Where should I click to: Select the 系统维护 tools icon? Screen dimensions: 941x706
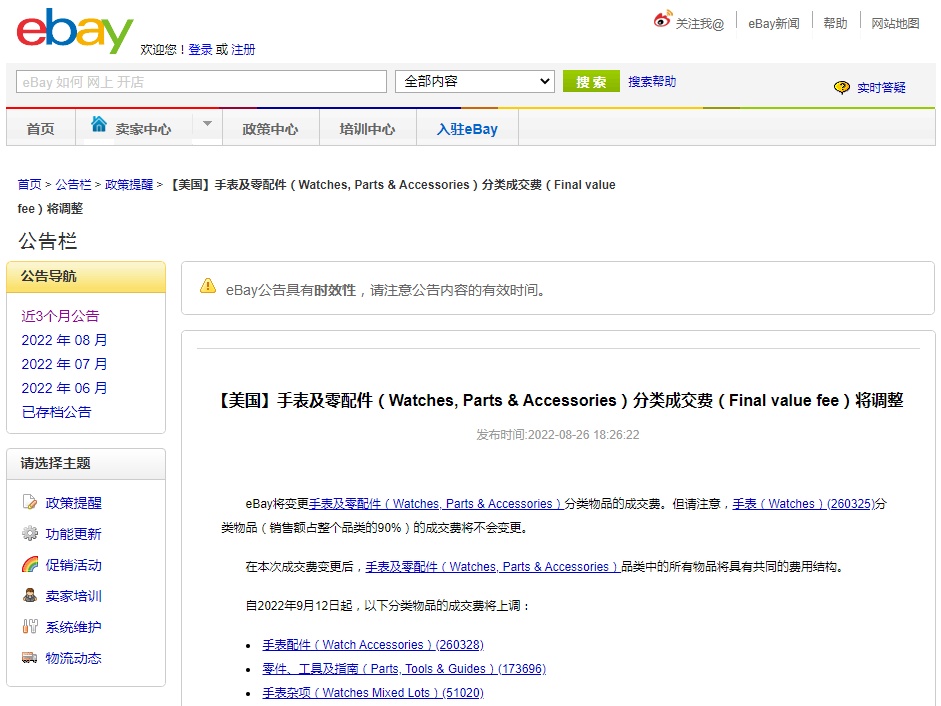[x=30, y=627]
